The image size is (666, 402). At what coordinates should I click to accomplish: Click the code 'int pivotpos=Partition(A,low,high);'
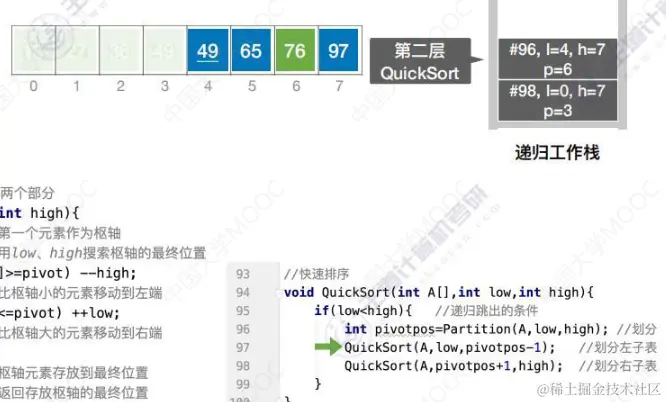pyautogui.click(x=477, y=329)
